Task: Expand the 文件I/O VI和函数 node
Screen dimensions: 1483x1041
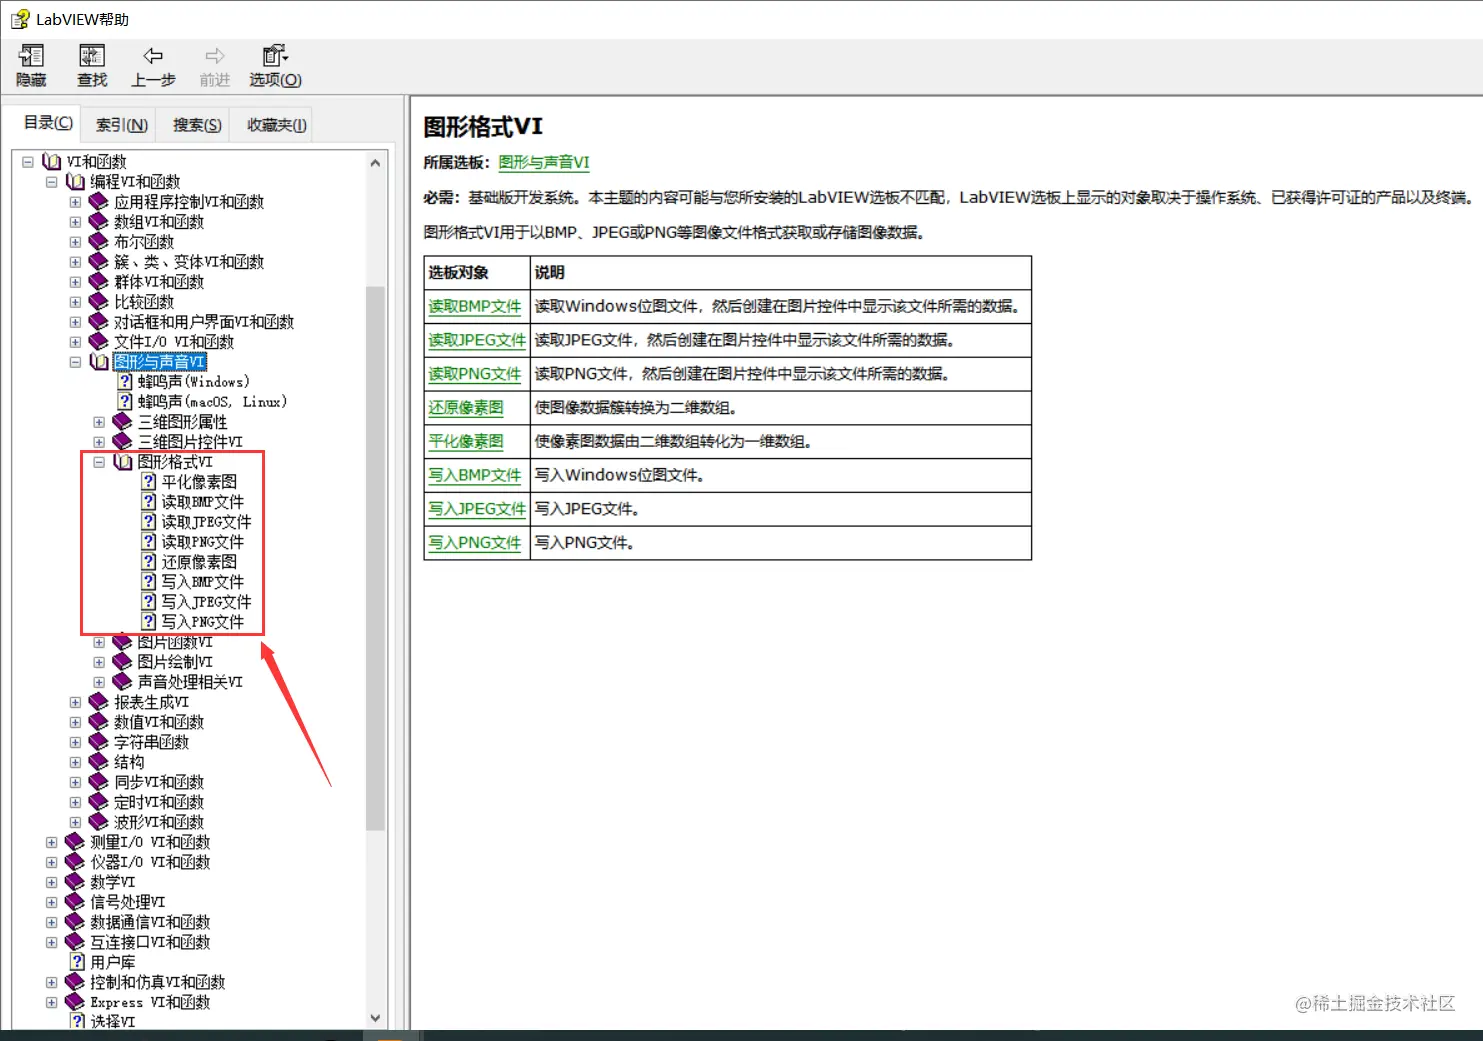Action: 75,342
